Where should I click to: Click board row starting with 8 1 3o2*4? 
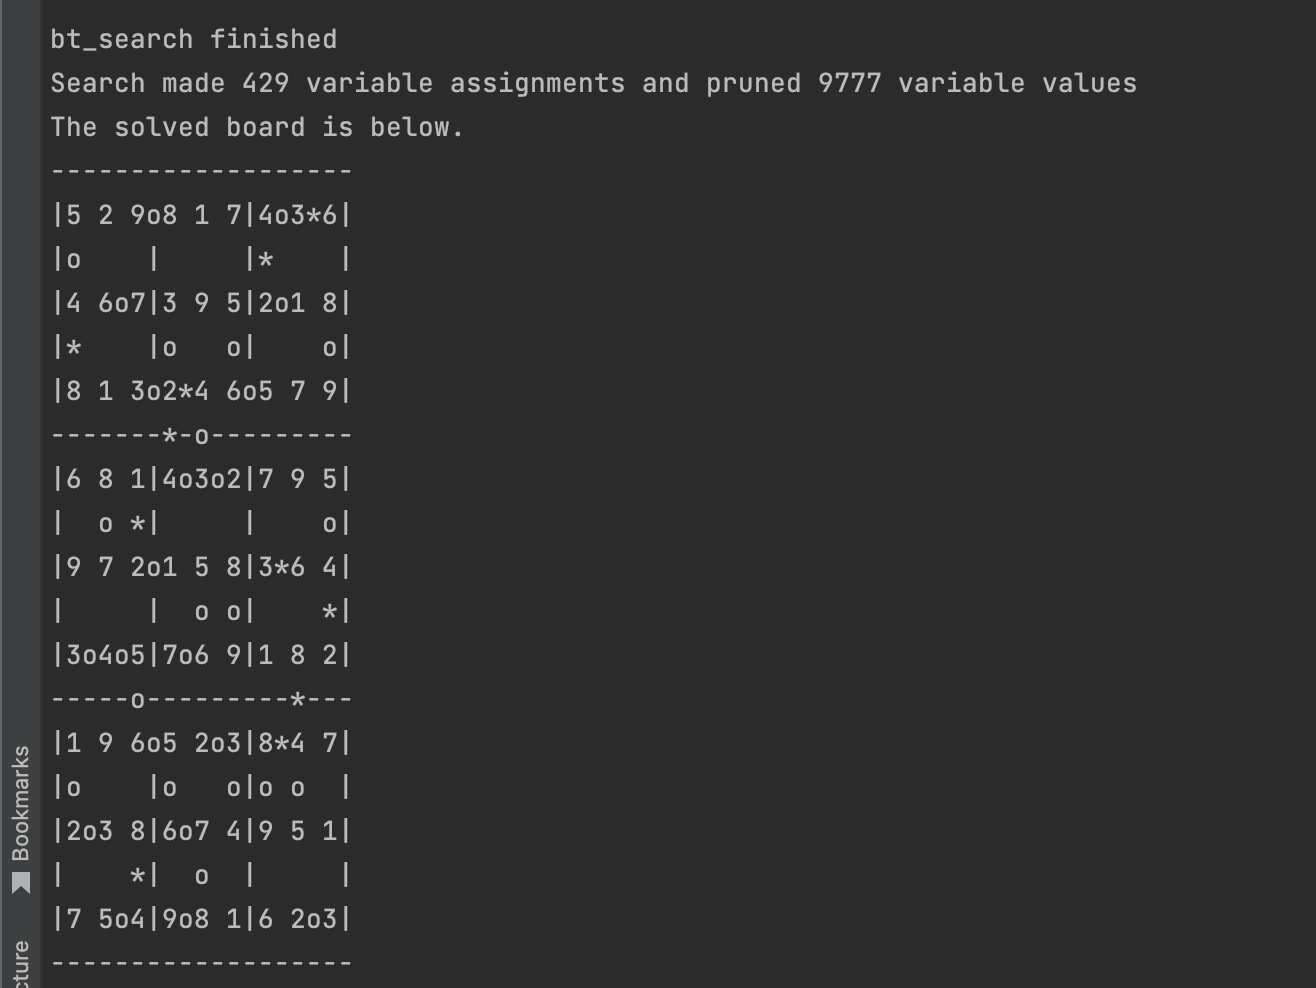tap(201, 391)
